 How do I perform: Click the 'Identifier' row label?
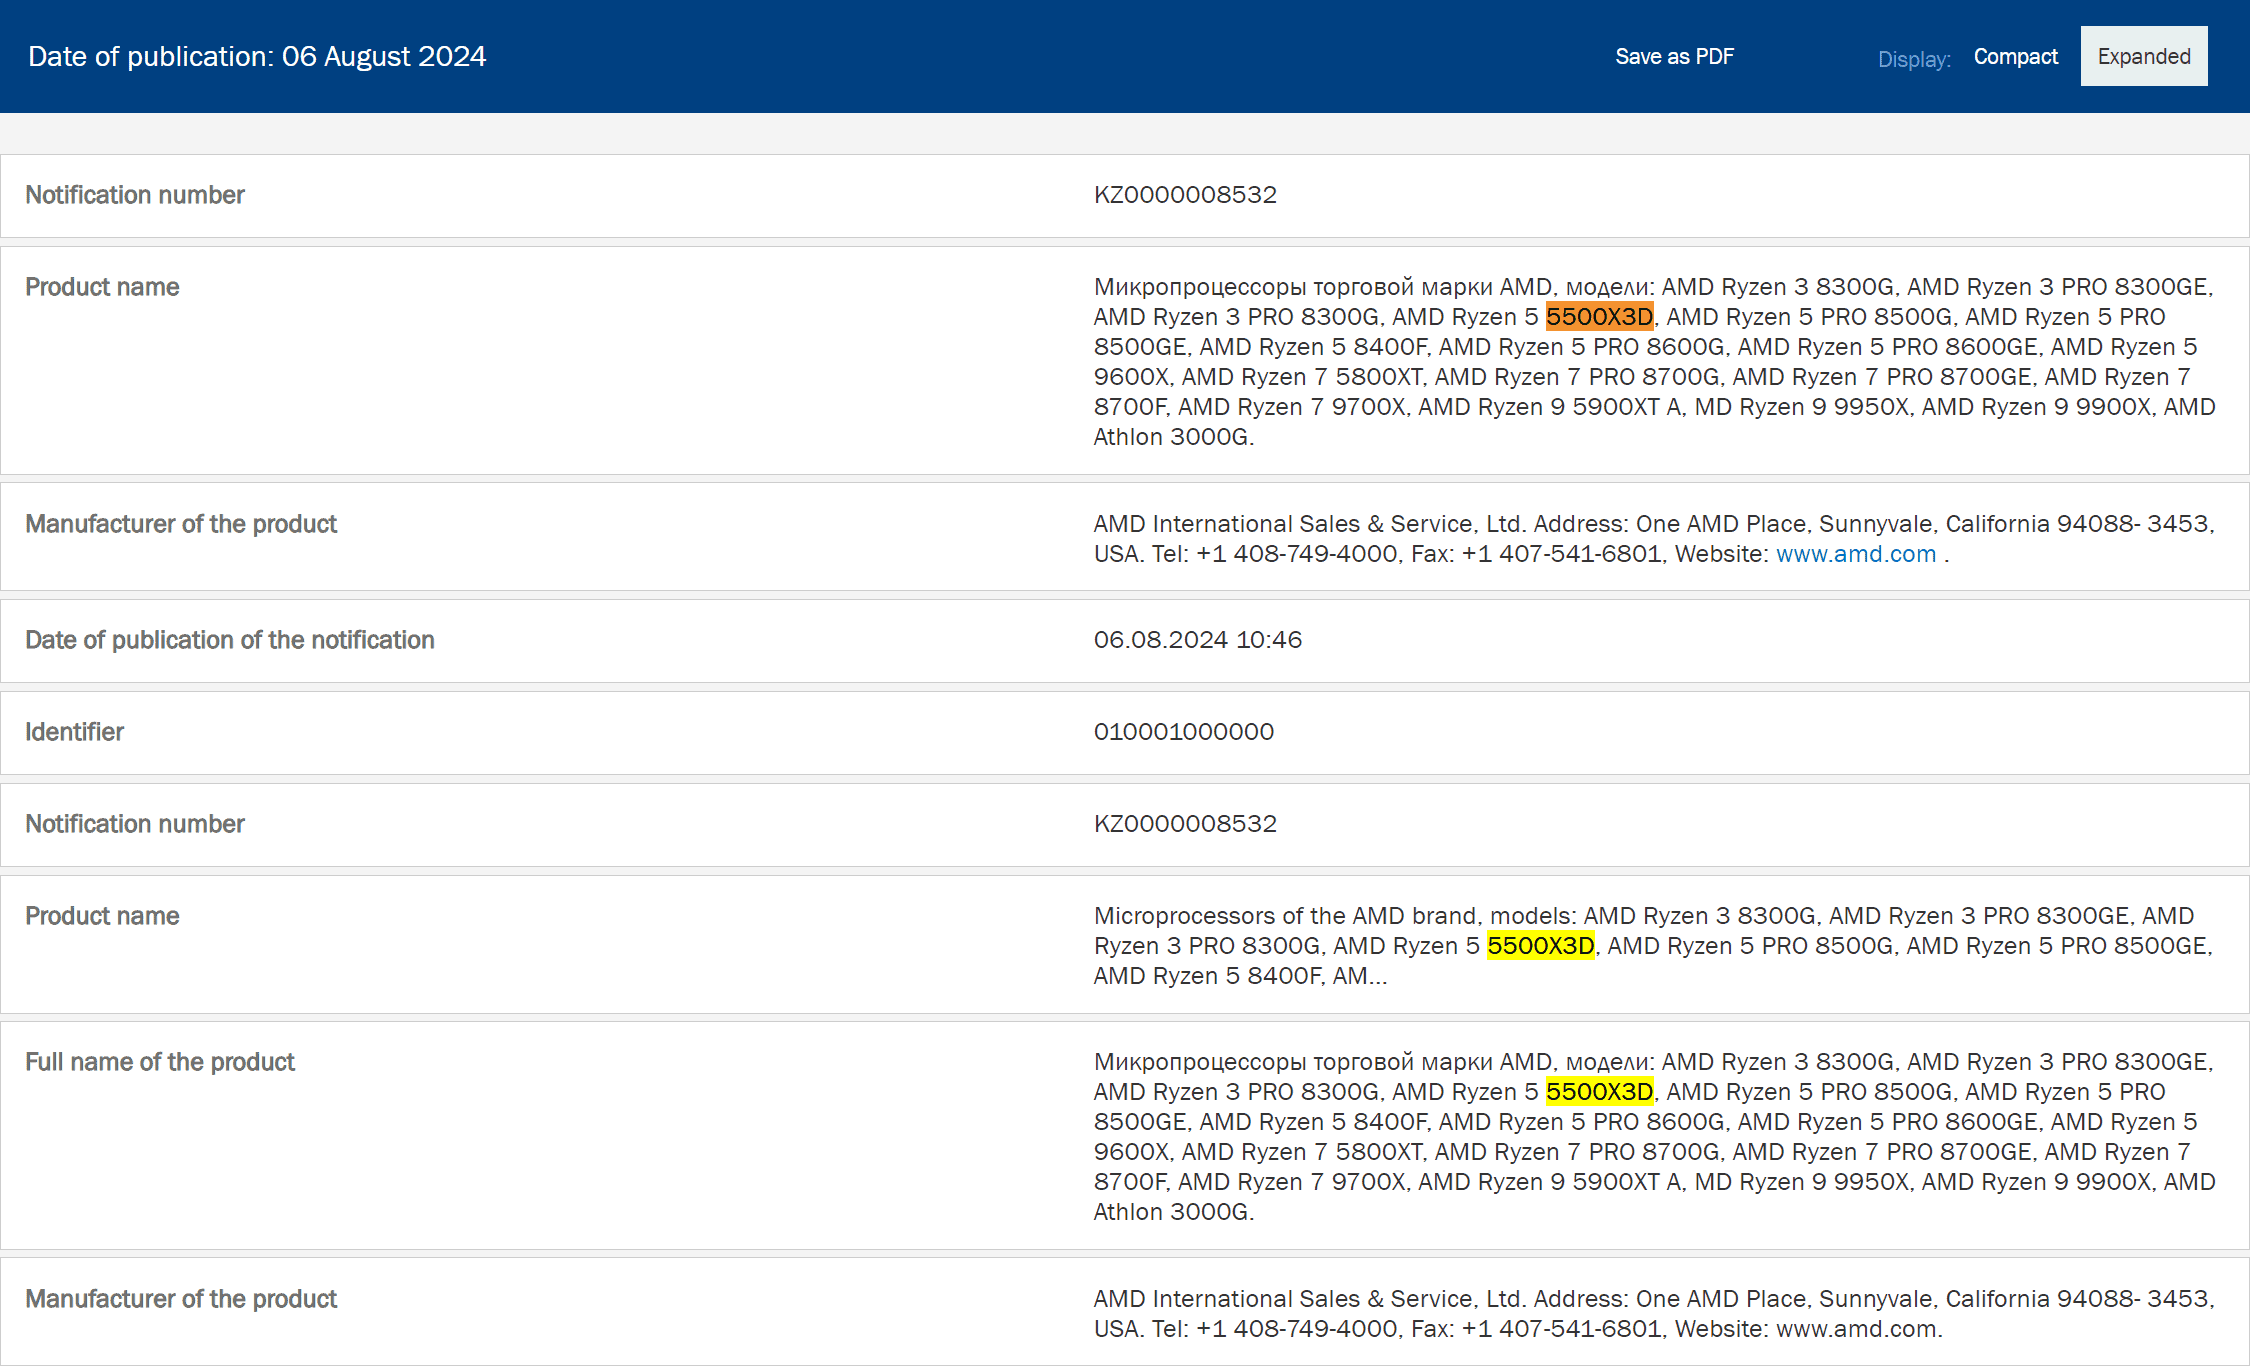click(x=74, y=732)
